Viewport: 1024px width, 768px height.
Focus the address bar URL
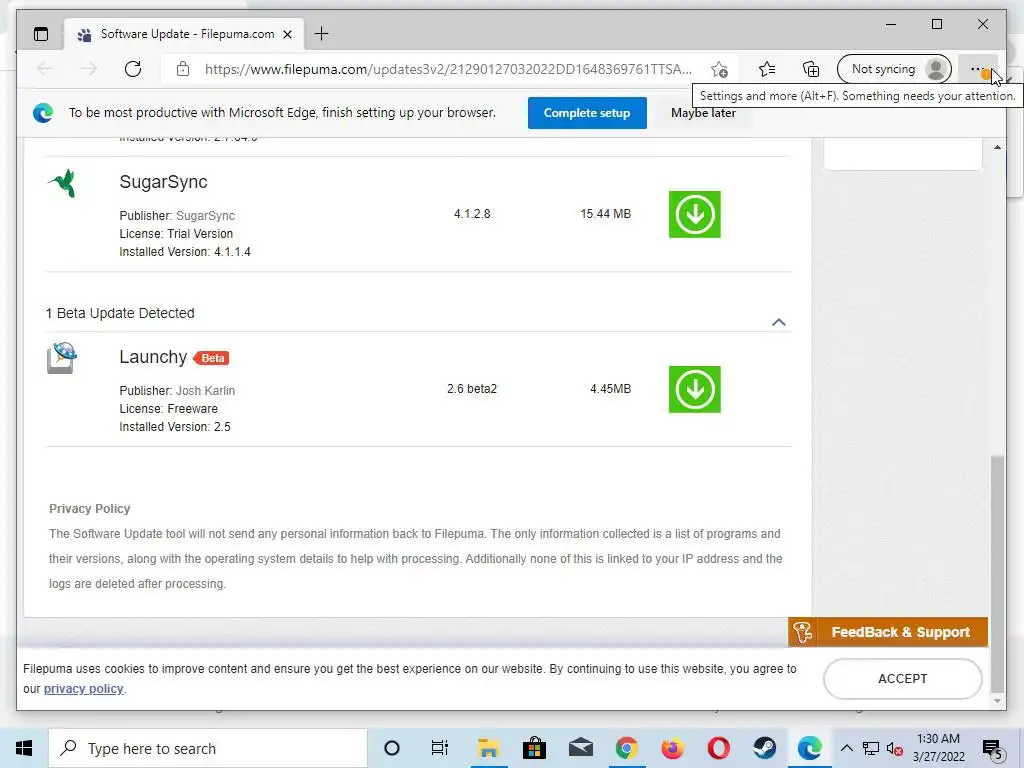tap(448, 69)
